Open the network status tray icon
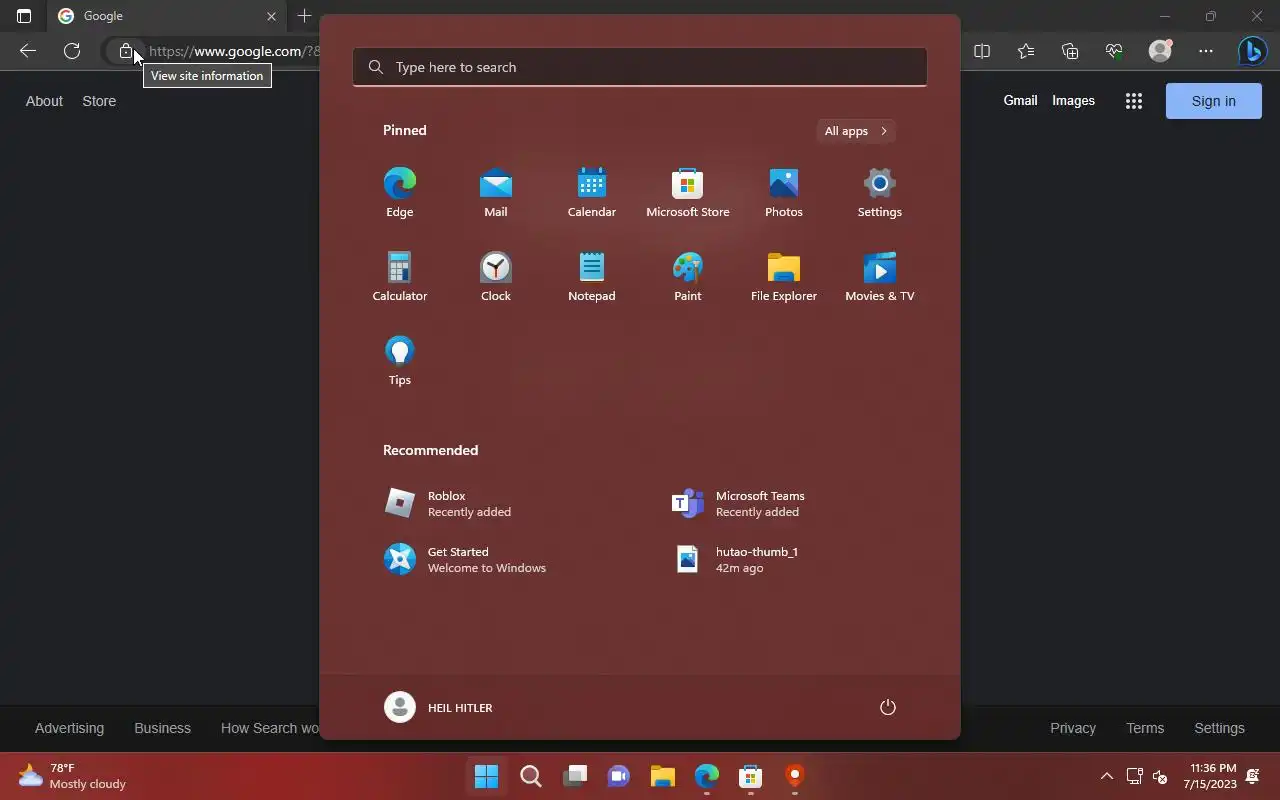The image size is (1280, 800). [x=1134, y=776]
